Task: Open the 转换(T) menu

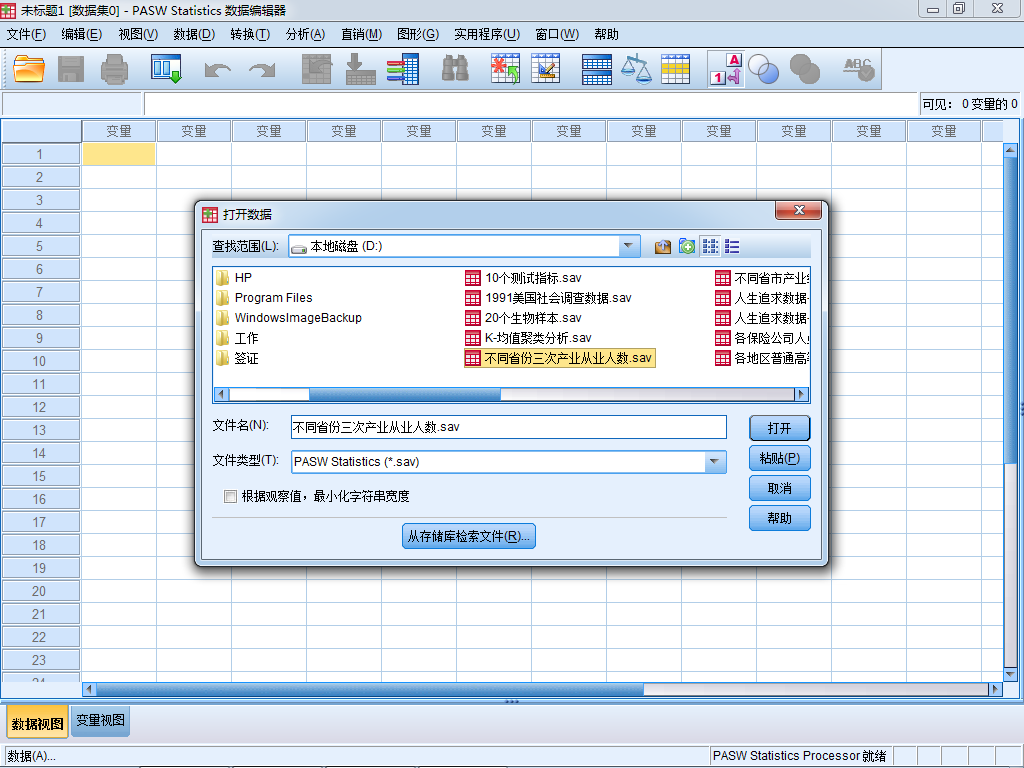Action: tap(250, 35)
